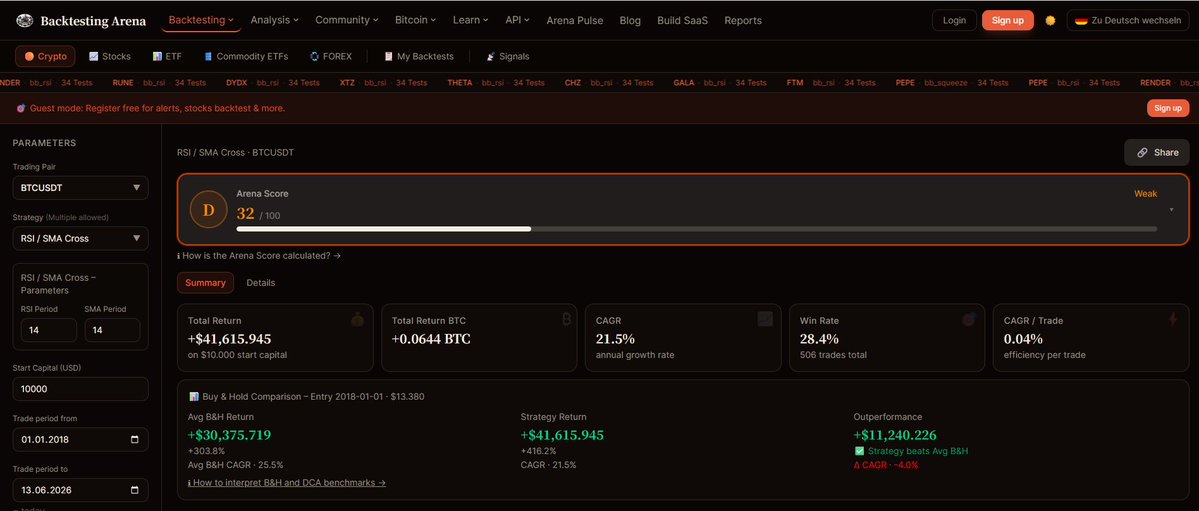Click Sign up in top navigation
The image size is (1199, 511).
[1008, 21]
